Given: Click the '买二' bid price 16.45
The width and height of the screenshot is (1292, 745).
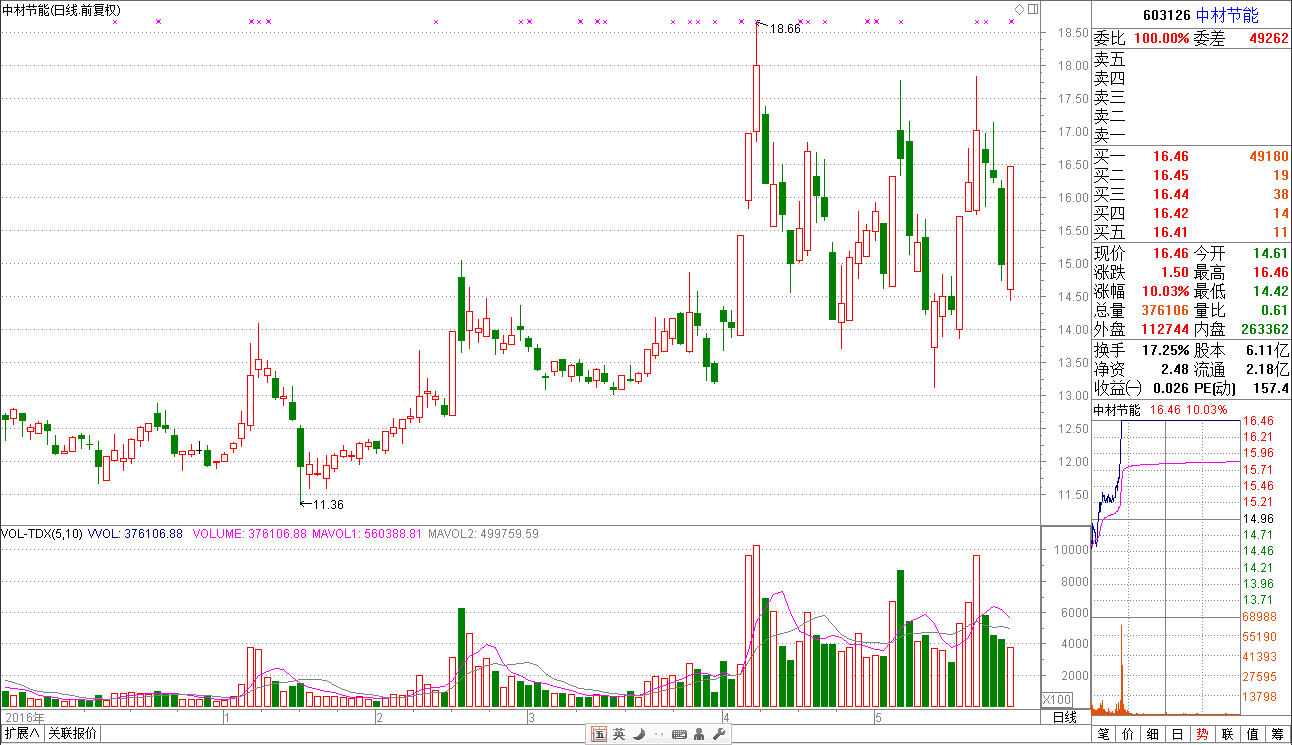Looking at the screenshot, I should pyautogui.click(x=1170, y=175).
